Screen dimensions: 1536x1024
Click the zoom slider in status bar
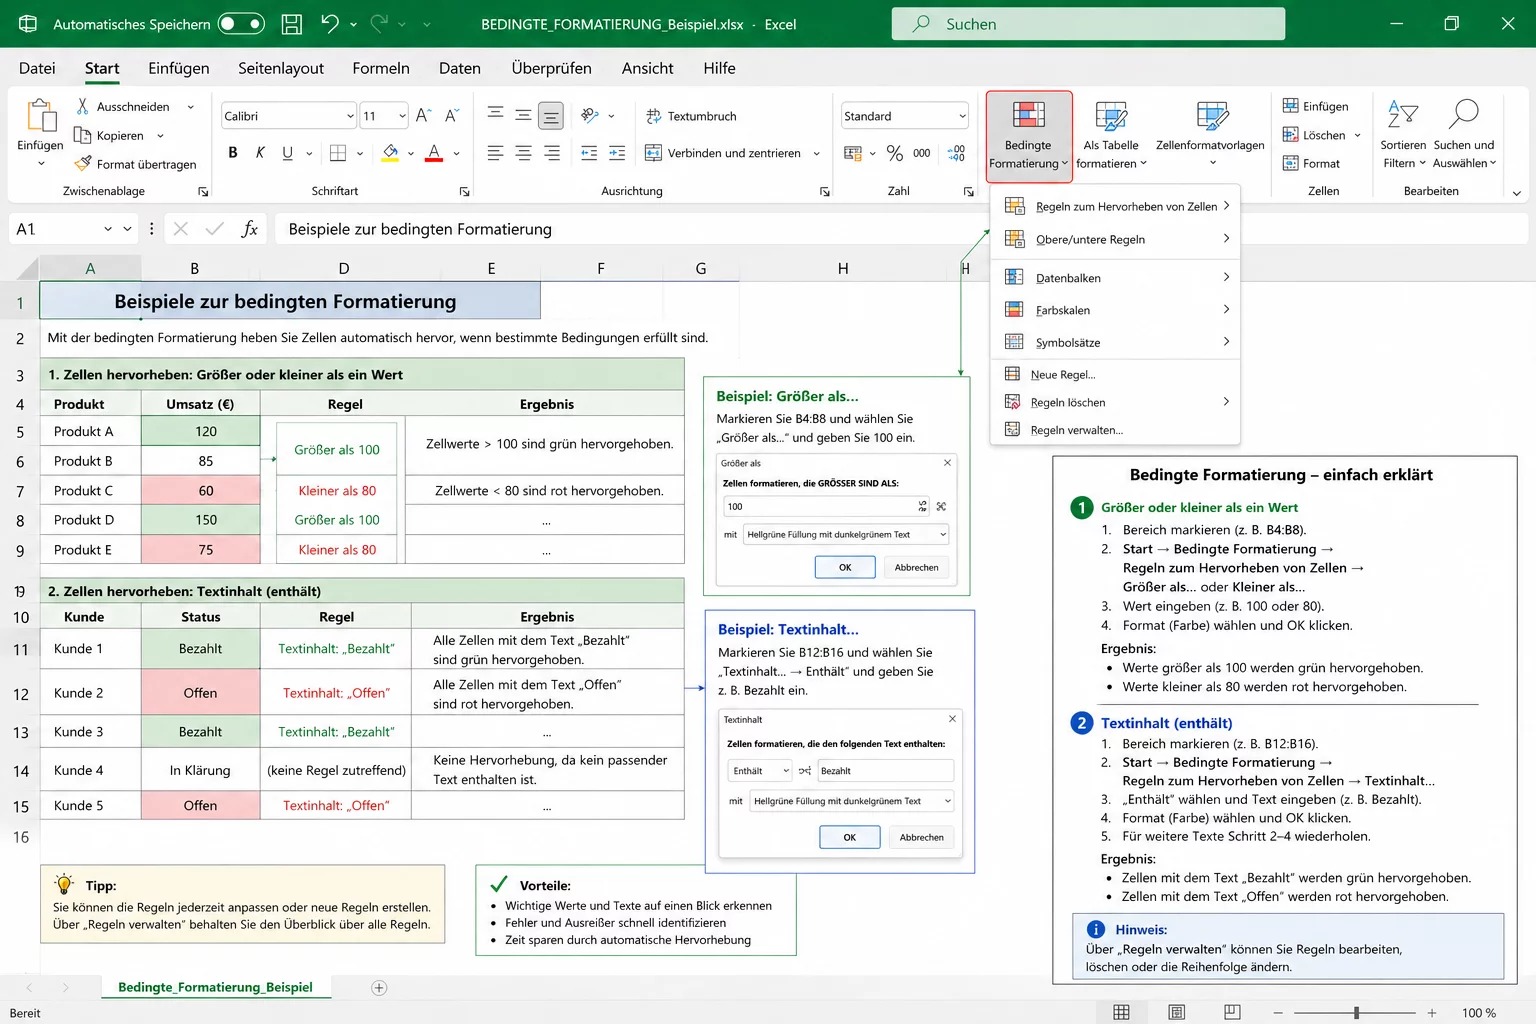click(x=1356, y=1013)
